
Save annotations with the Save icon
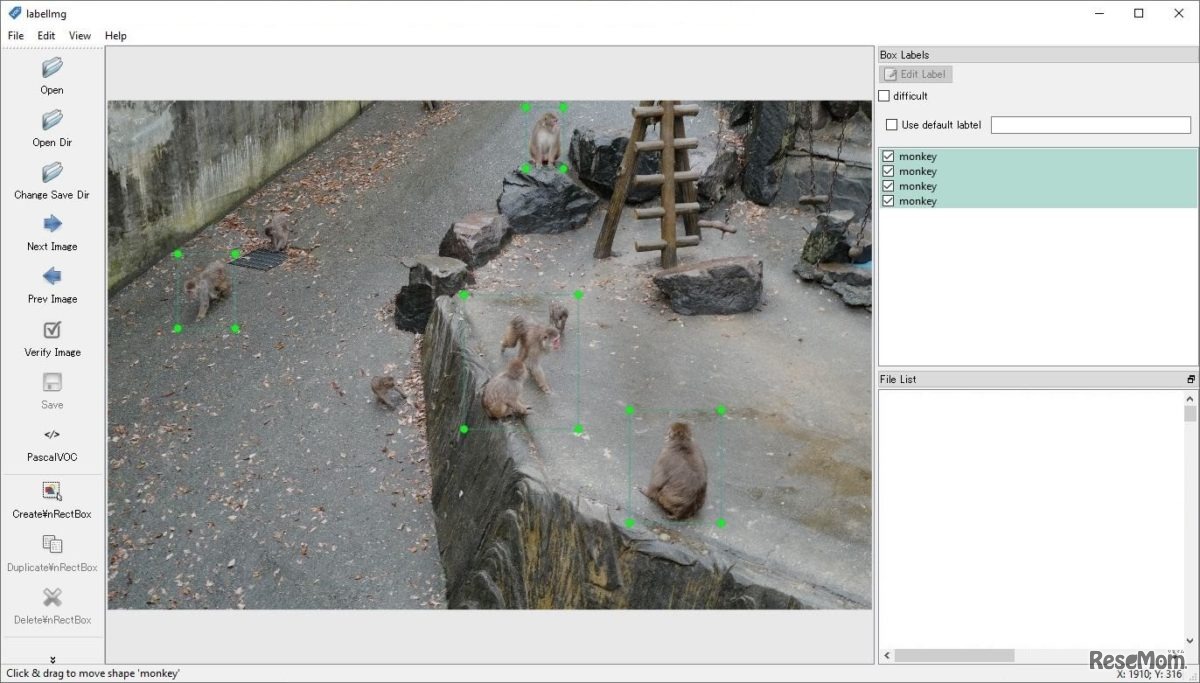(x=51, y=383)
